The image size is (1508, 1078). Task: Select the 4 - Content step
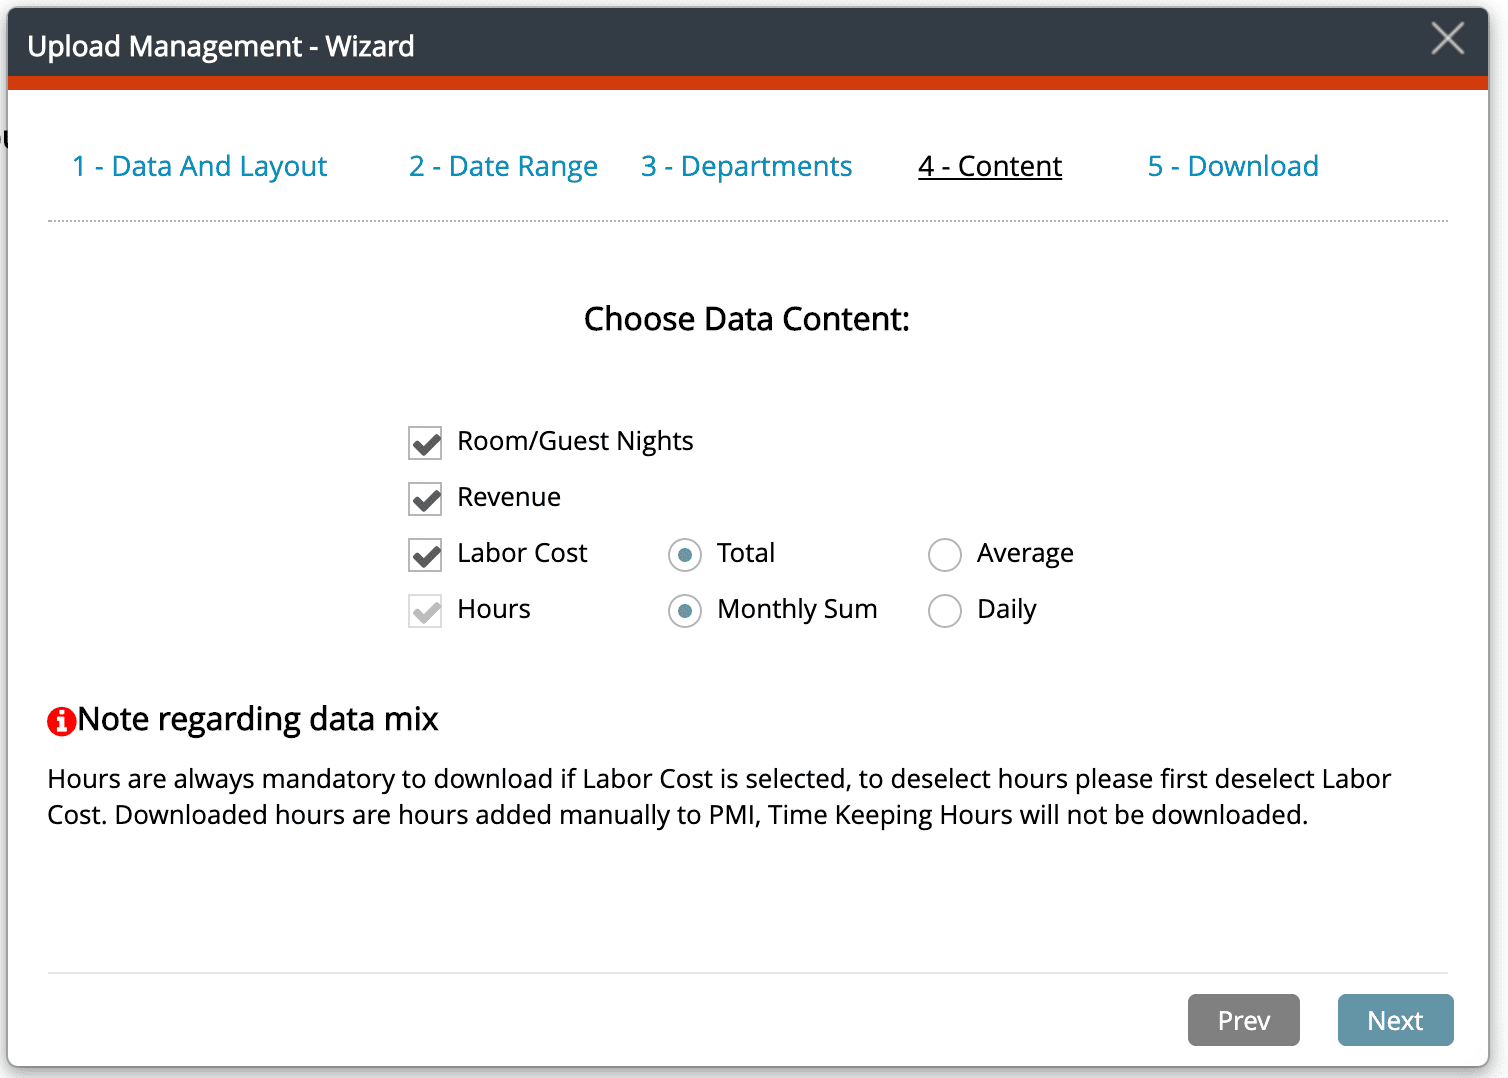tap(989, 166)
